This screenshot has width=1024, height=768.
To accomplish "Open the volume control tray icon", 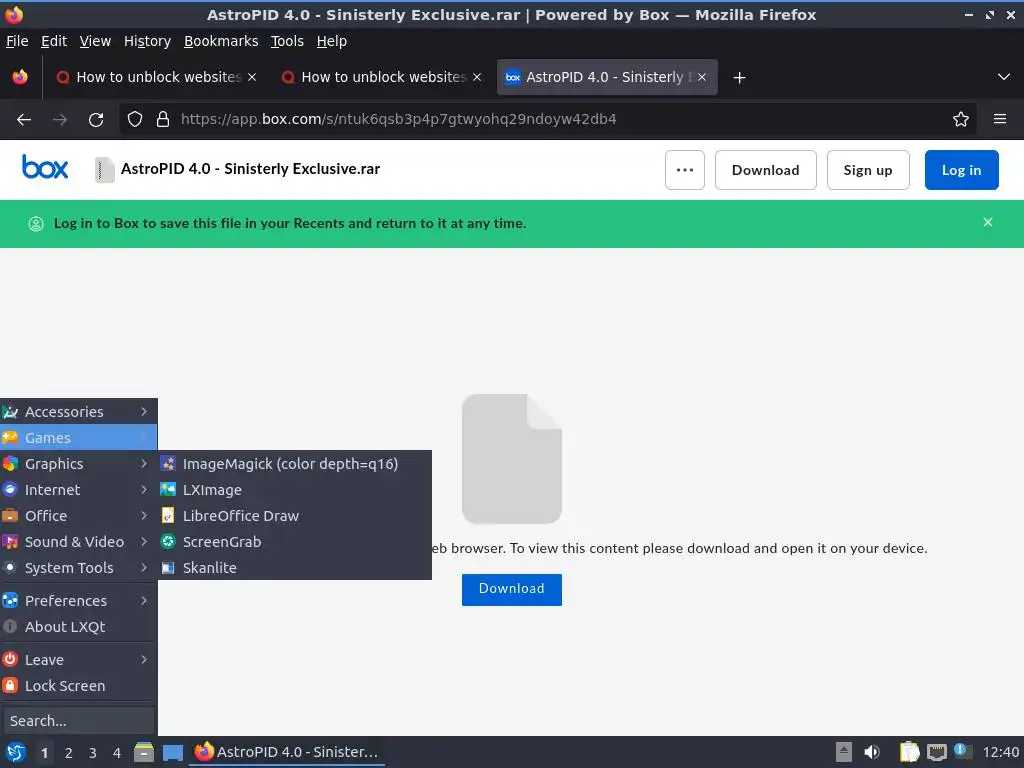I will tap(872, 752).
